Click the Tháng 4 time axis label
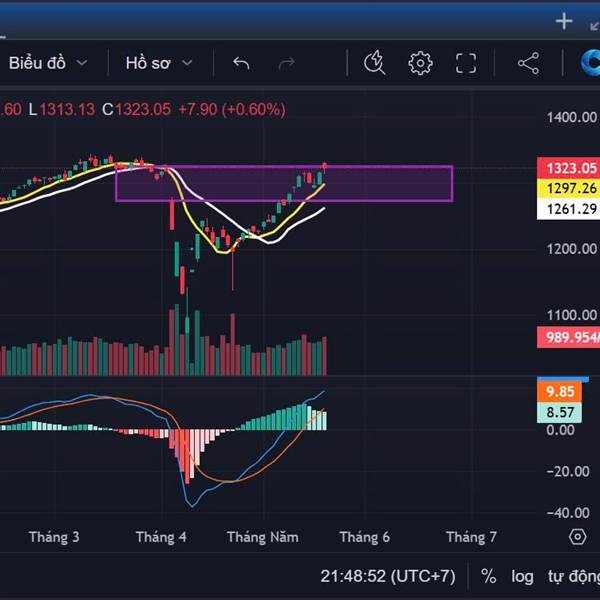The height and width of the screenshot is (600, 600). click(161, 537)
